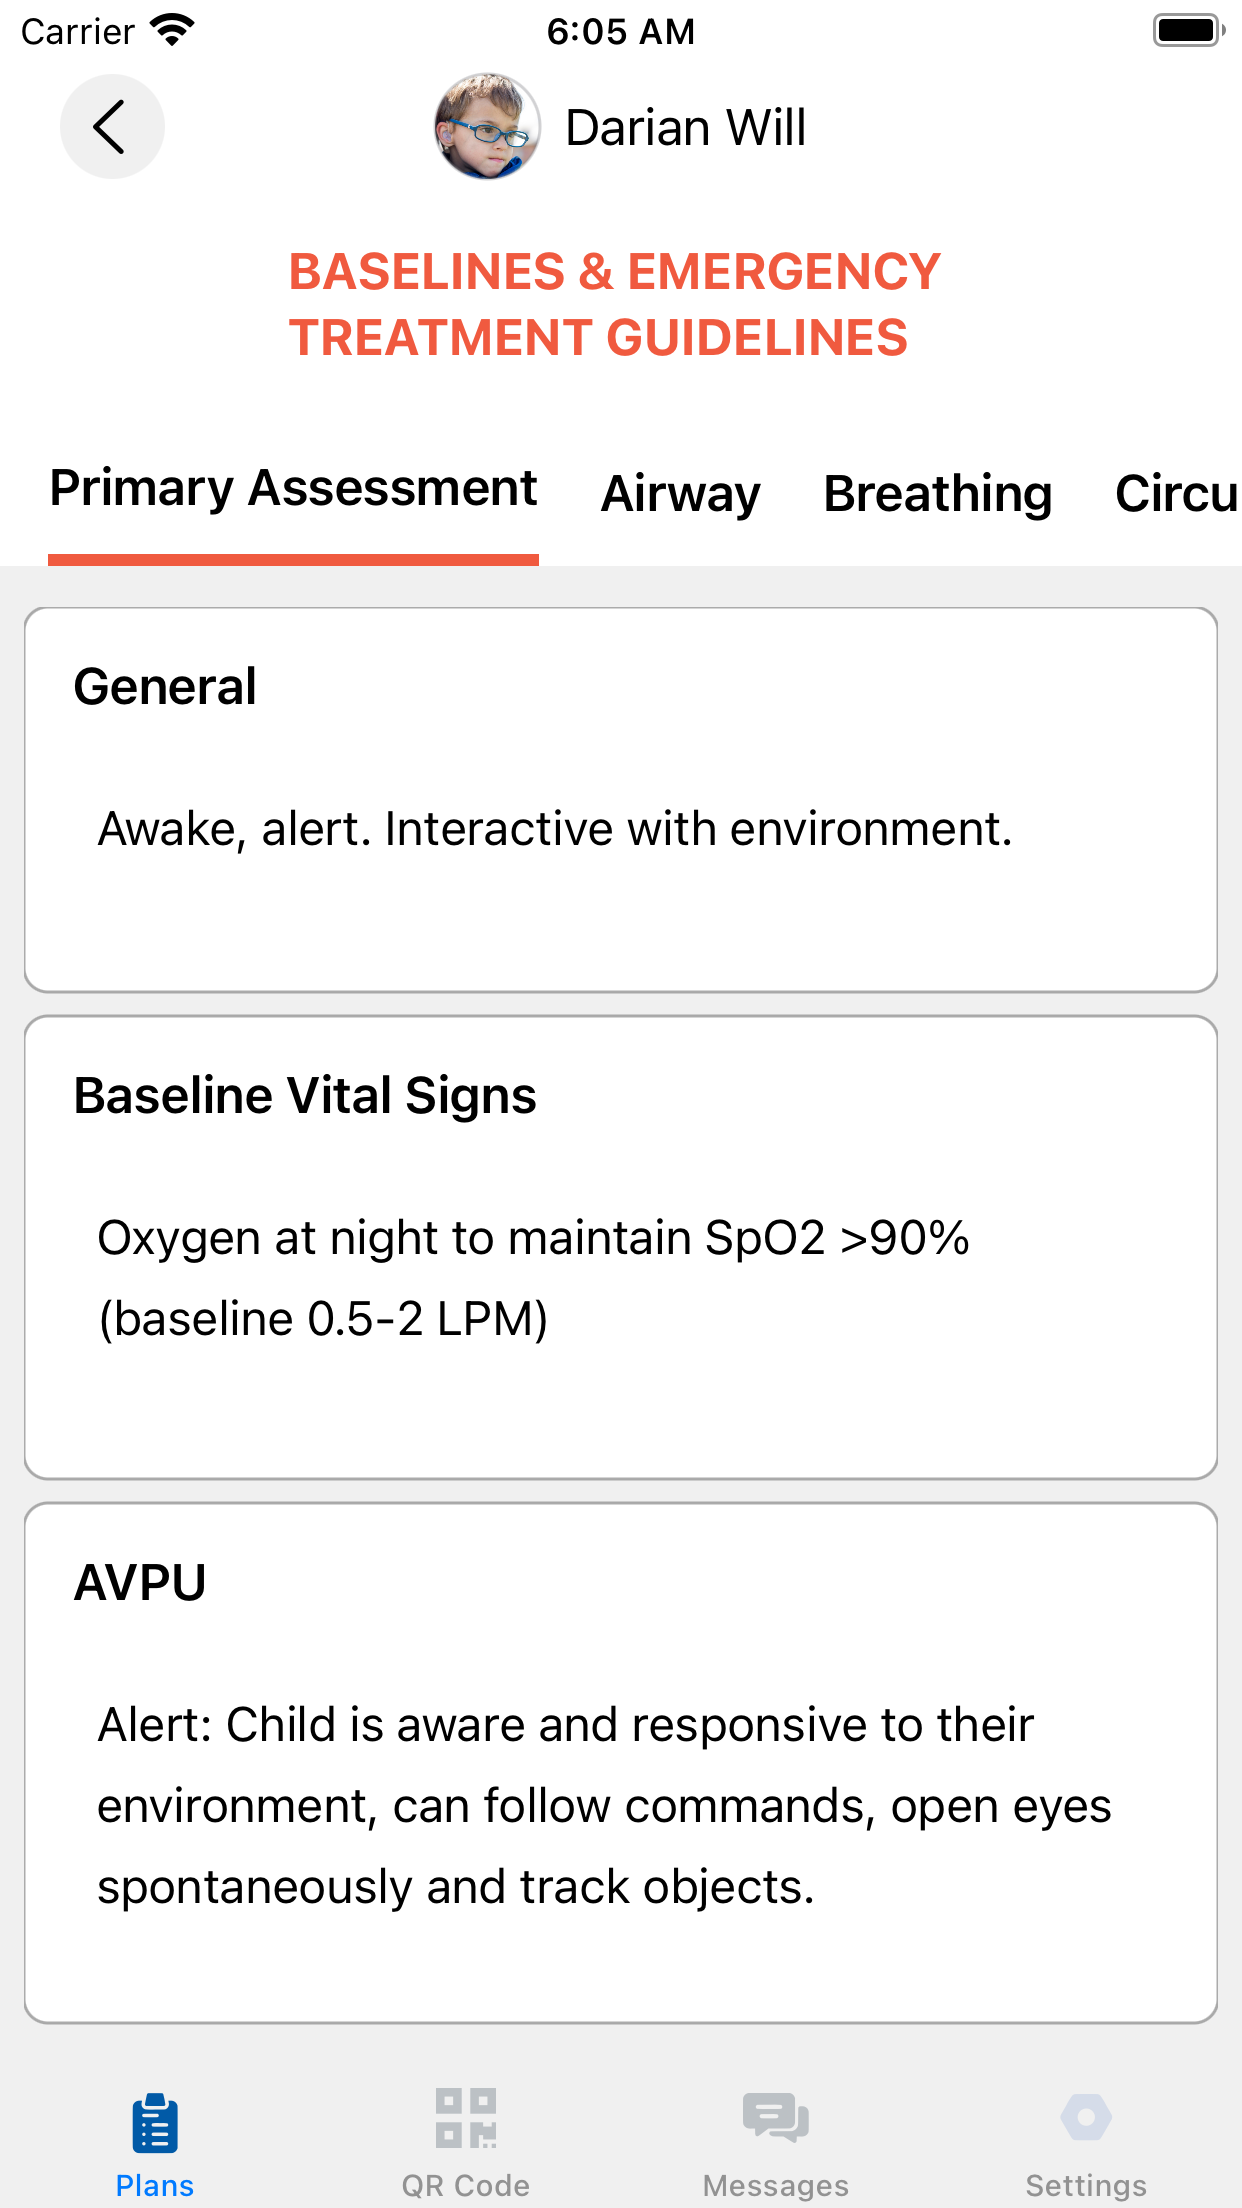
Task: Select the General card
Action: click(x=621, y=800)
